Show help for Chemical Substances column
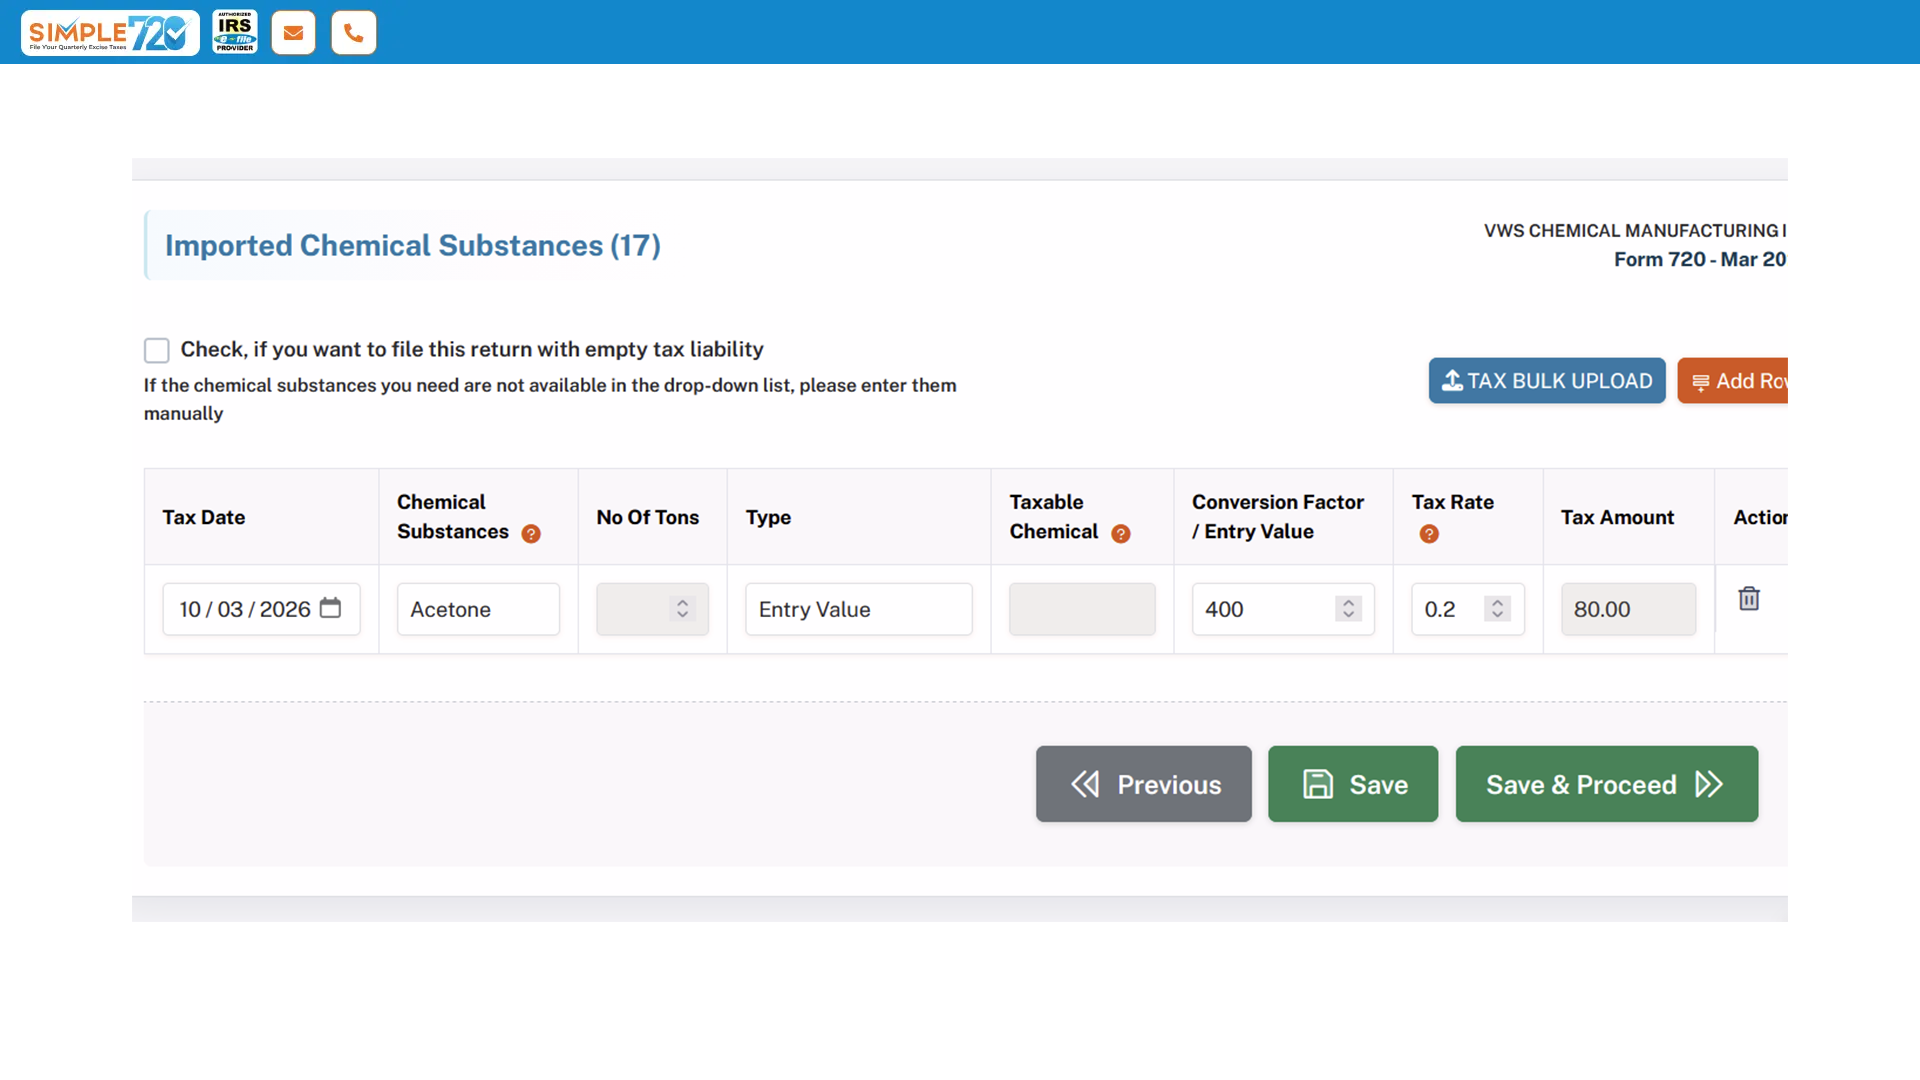Viewport: 1920px width, 1080px height. [x=531, y=534]
